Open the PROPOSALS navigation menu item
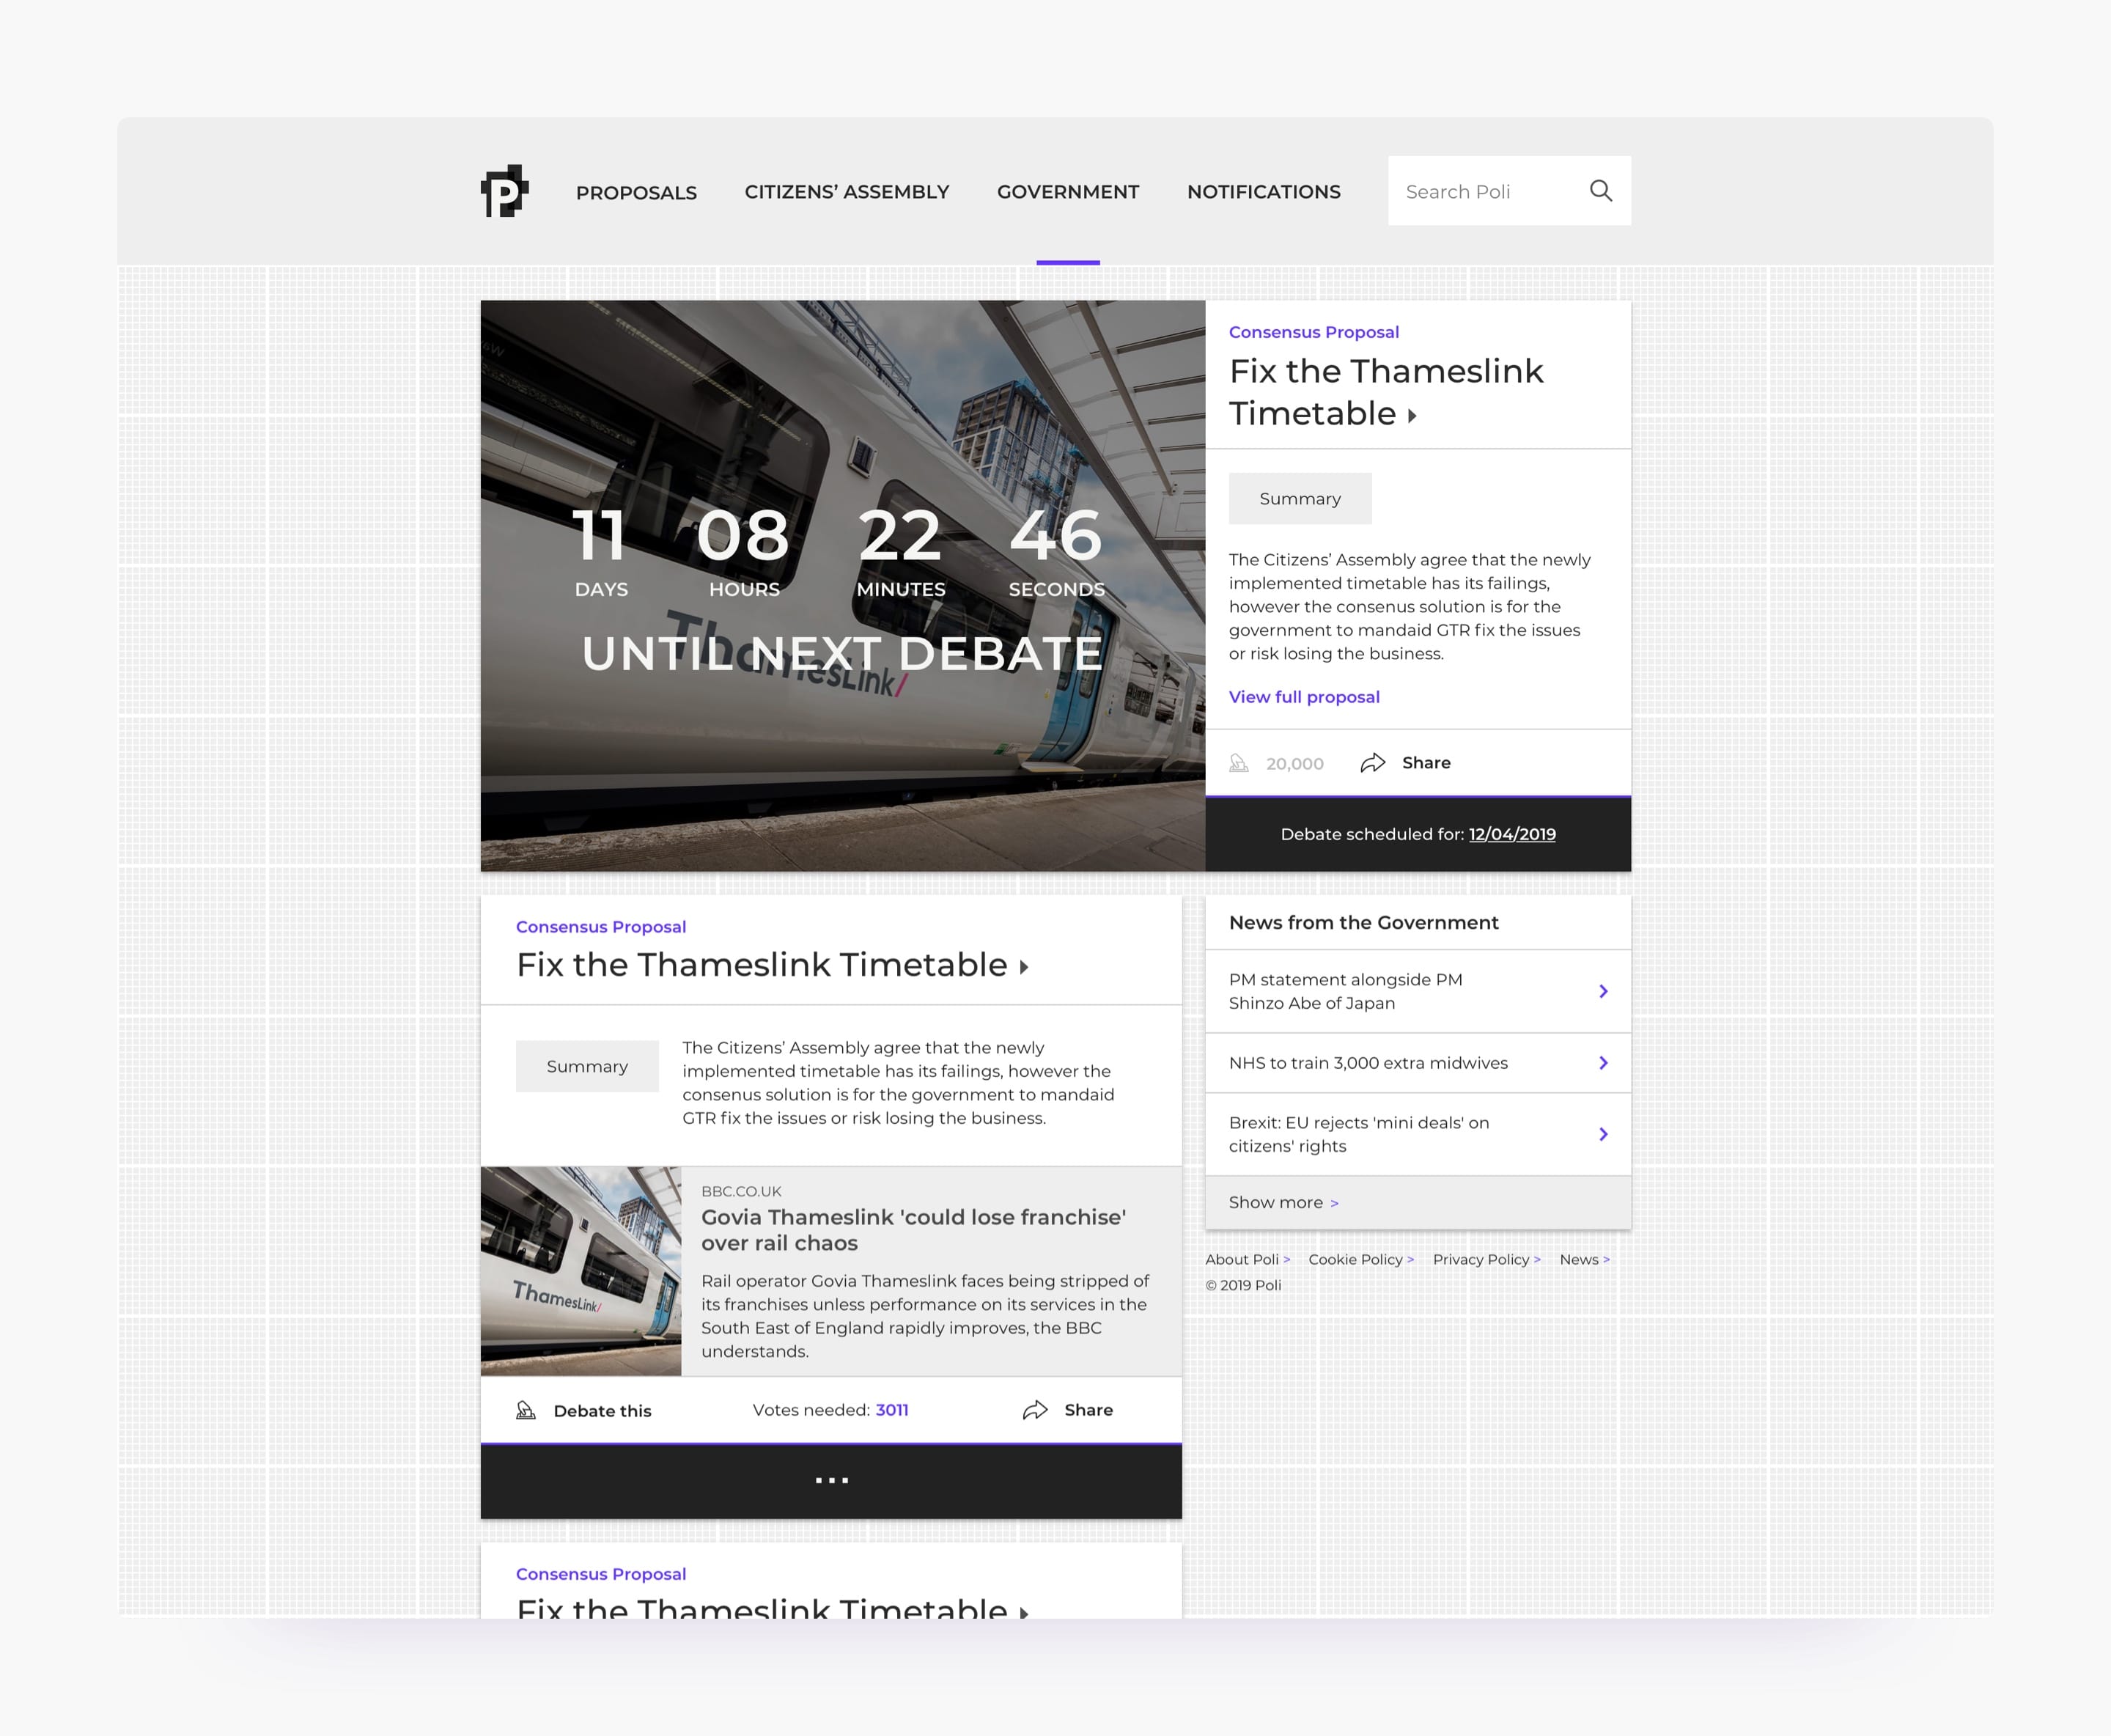 636,191
